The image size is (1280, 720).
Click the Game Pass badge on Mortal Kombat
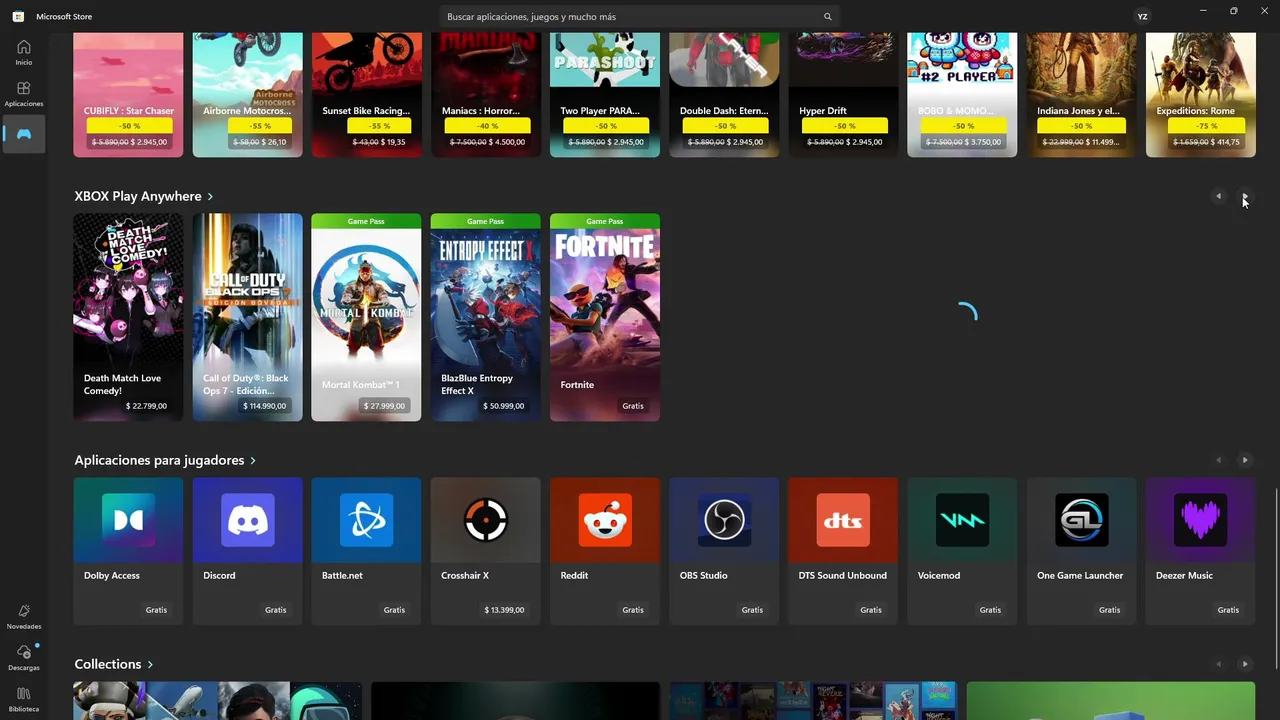pos(366,221)
